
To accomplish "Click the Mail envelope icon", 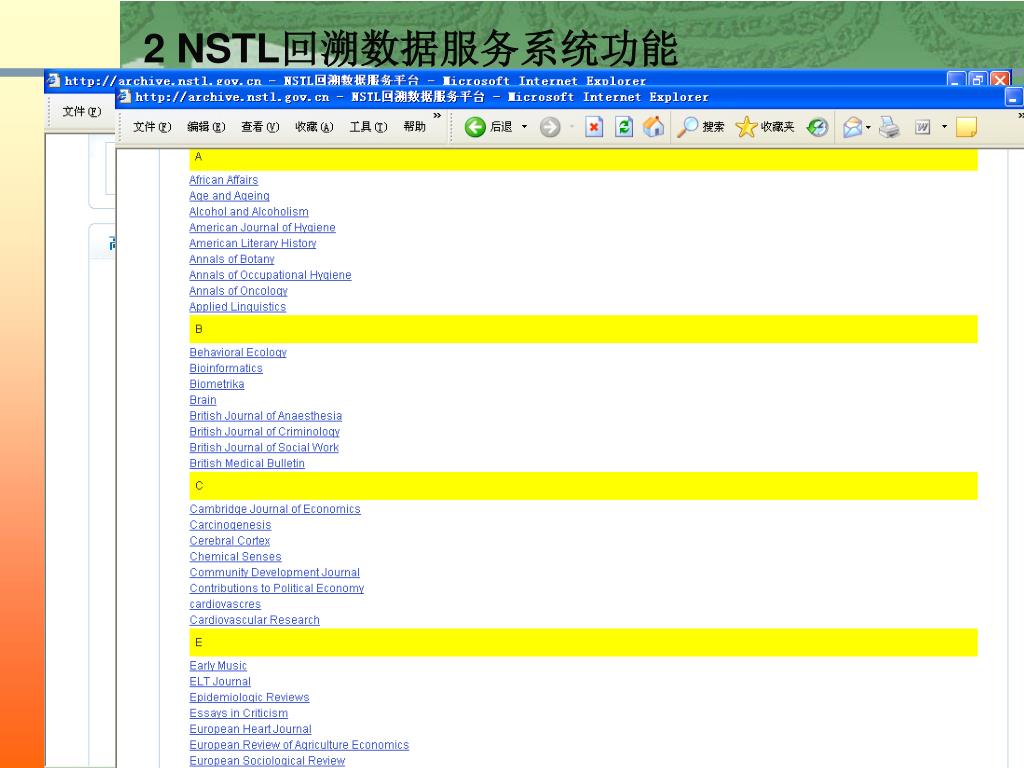I will pyautogui.click(x=852, y=127).
